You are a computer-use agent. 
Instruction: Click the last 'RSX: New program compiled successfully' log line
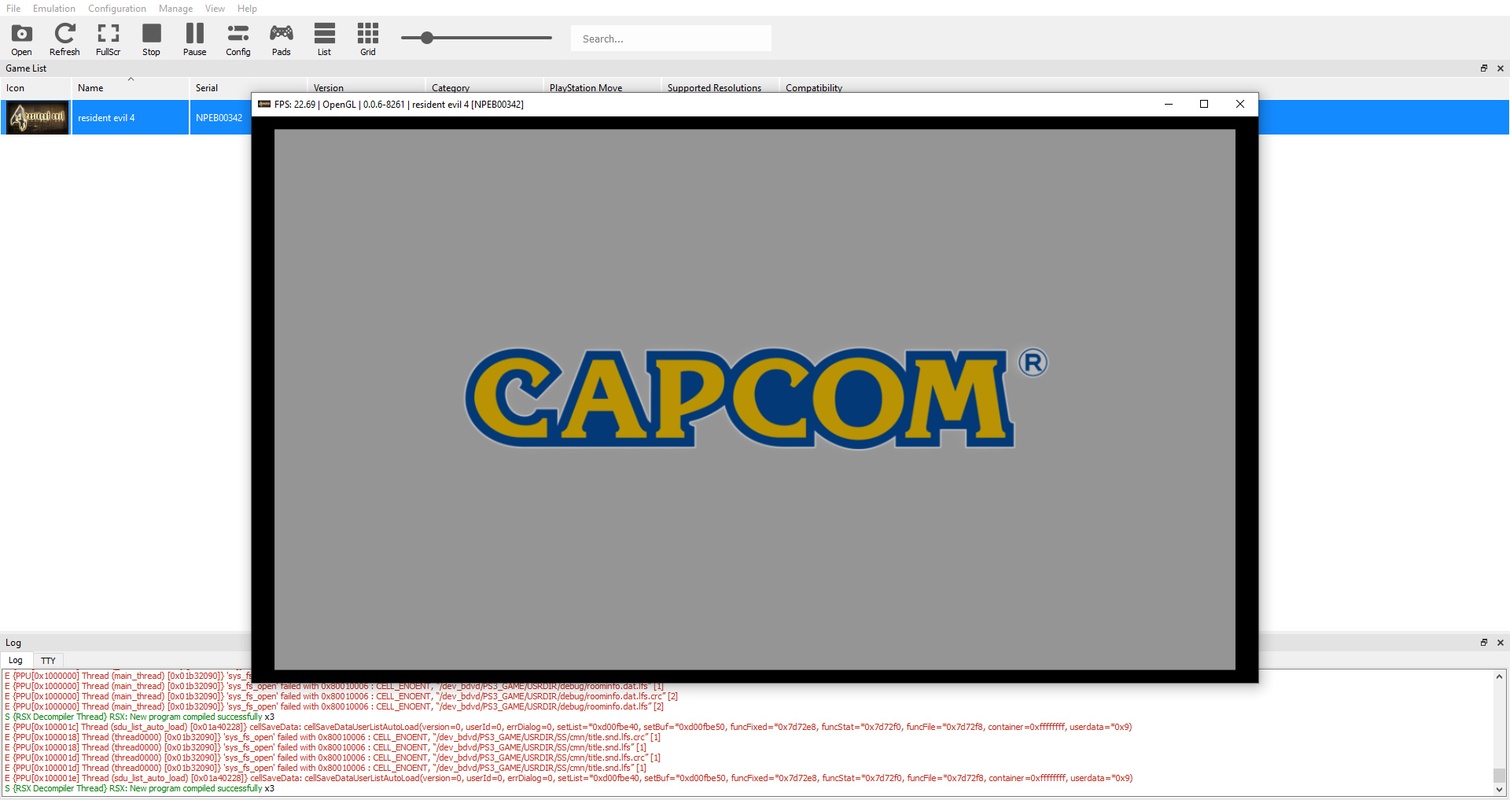click(x=139, y=788)
